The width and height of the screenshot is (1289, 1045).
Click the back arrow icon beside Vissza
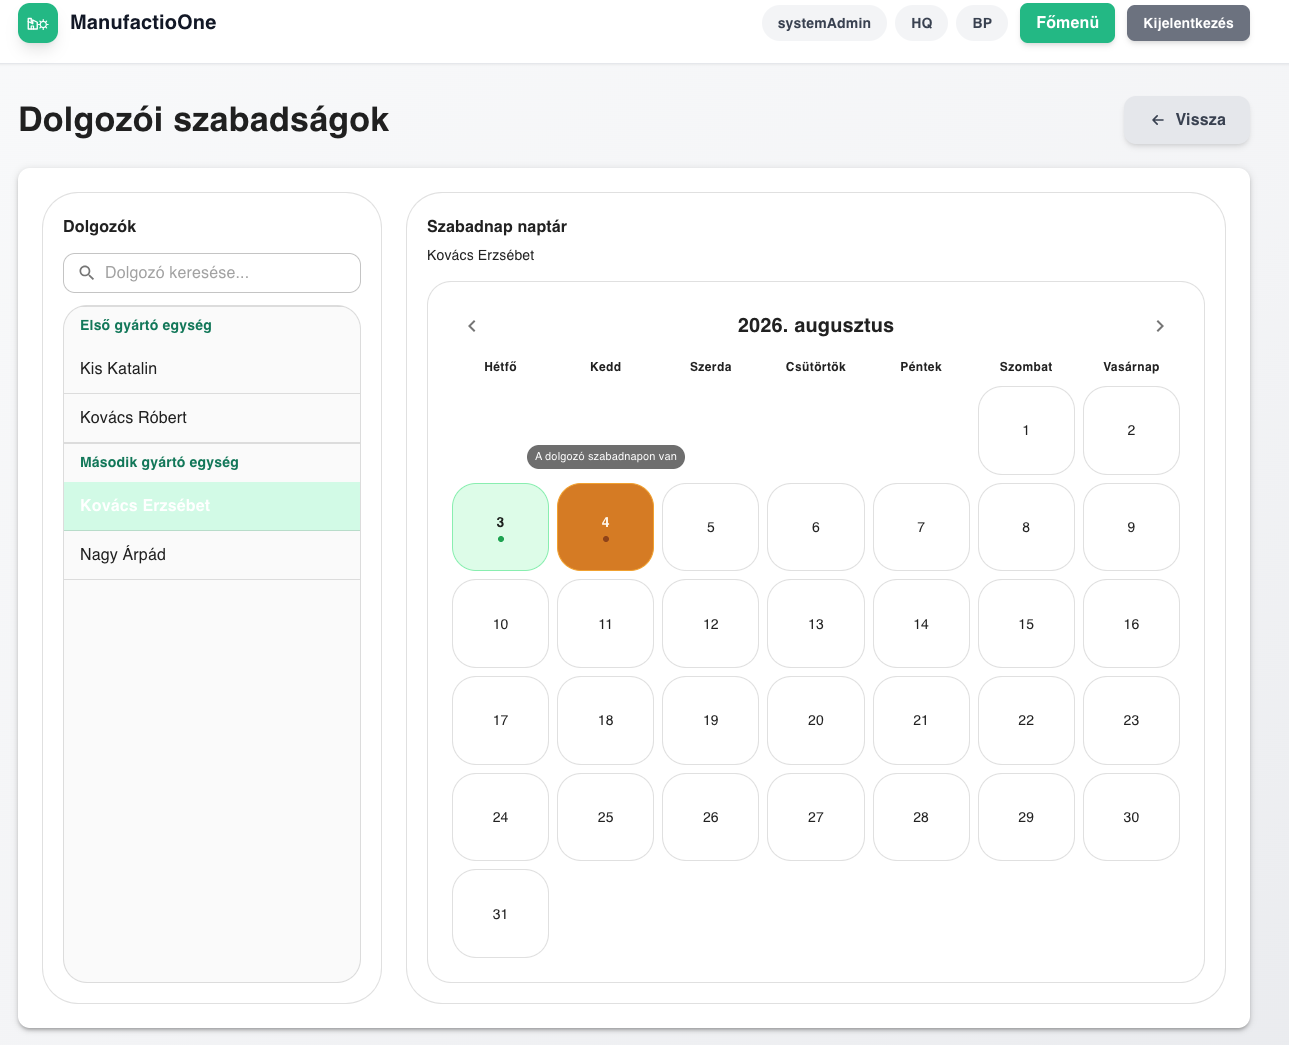coord(1158,120)
